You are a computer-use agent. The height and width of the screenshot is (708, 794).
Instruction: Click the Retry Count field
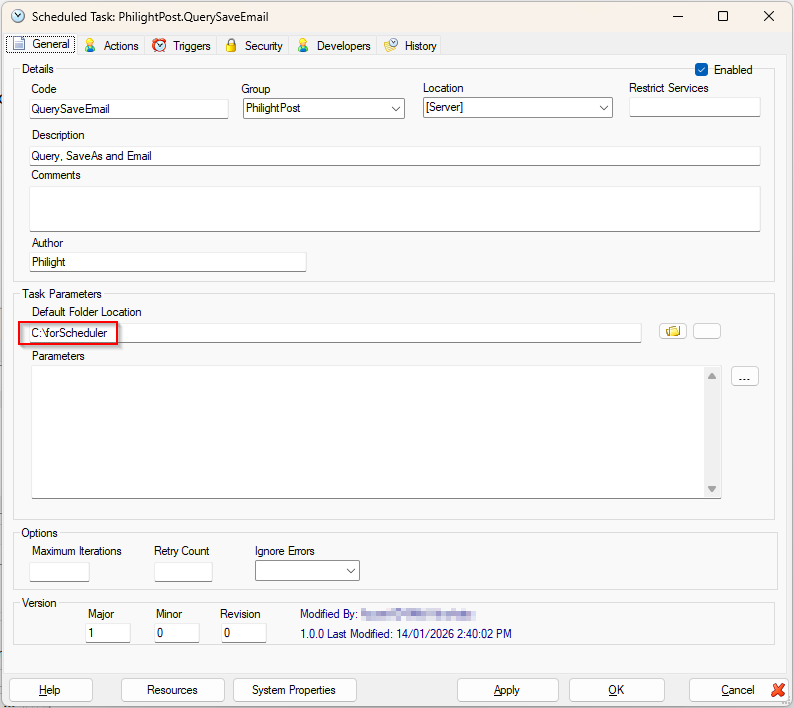[183, 572]
